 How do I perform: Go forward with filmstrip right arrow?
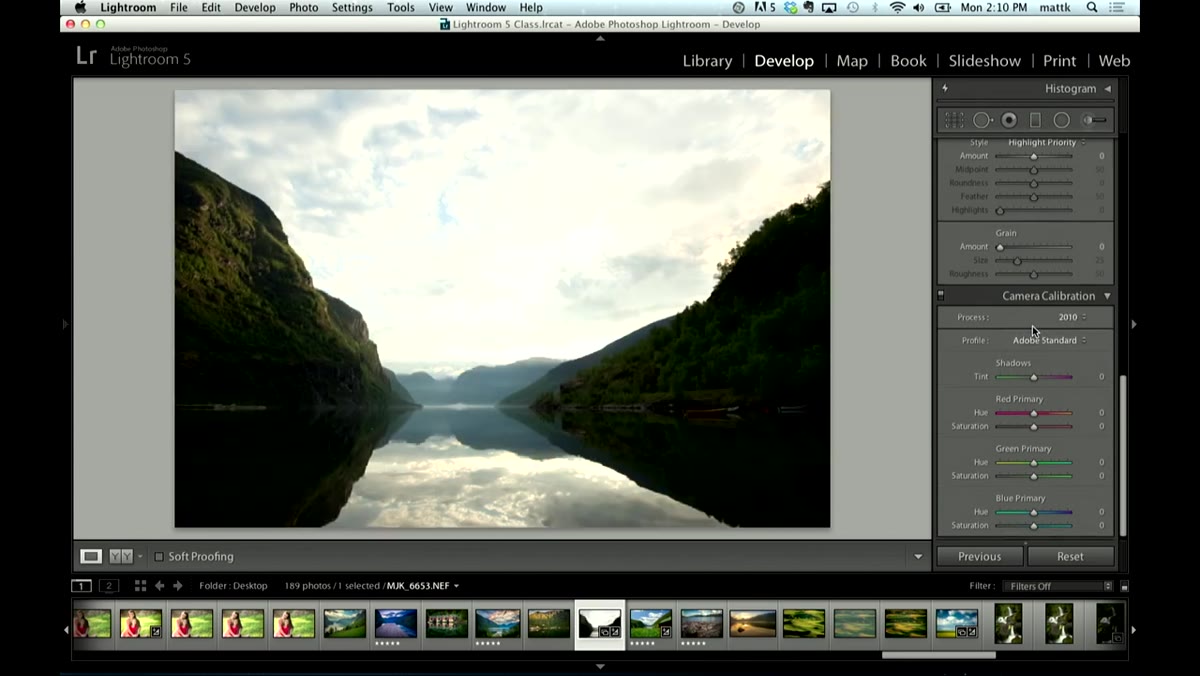[x=178, y=586]
